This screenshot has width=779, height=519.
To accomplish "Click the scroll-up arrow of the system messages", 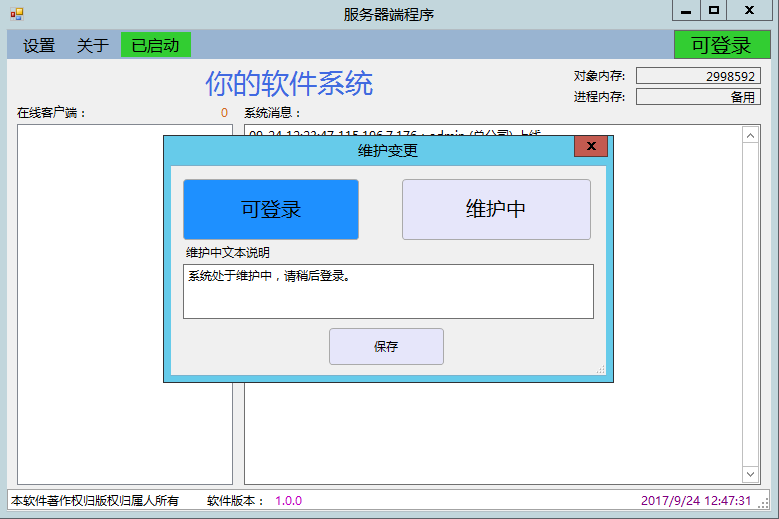I will [x=751, y=134].
